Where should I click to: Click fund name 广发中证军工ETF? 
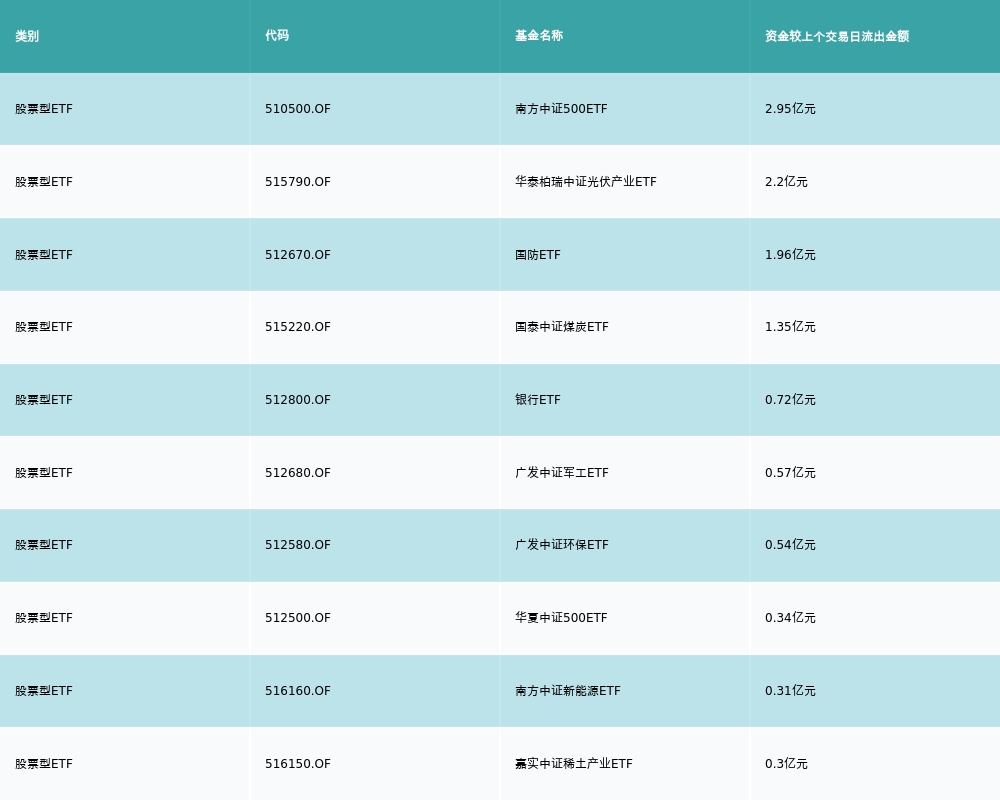pyautogui.click(x=562, y=473)
